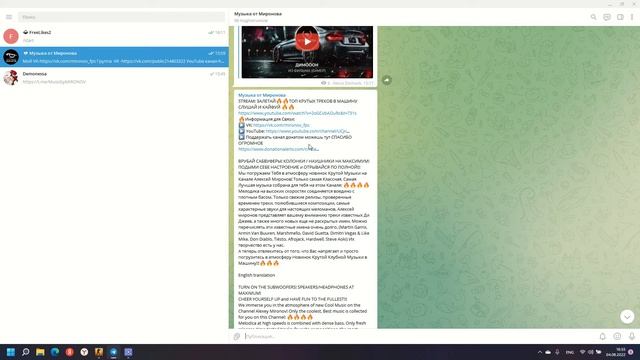The width and height of the screenshot is (640, 360).
Task: Click the FreeLikes2 round avatar
Action: point(11,36)
